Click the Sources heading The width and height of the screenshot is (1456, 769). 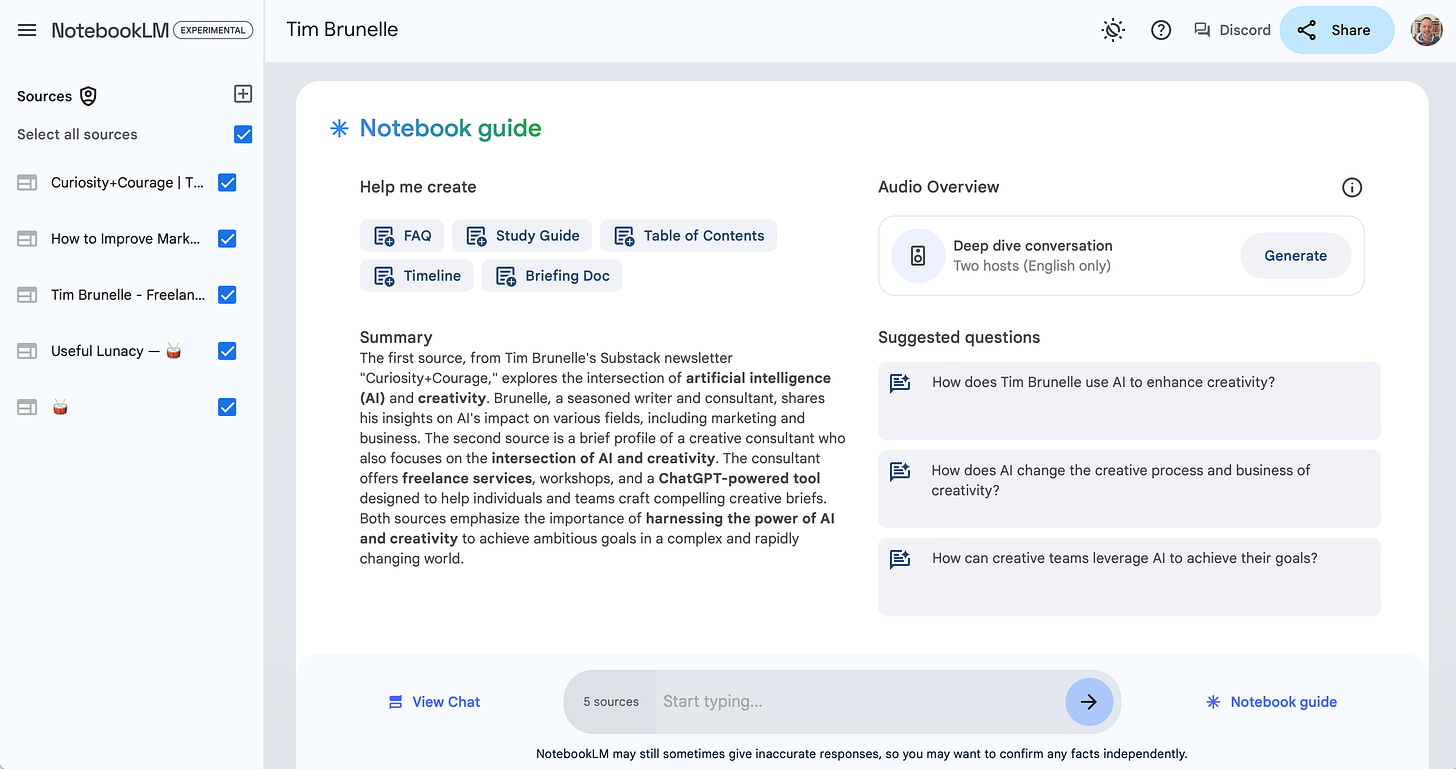pos(44,96)
